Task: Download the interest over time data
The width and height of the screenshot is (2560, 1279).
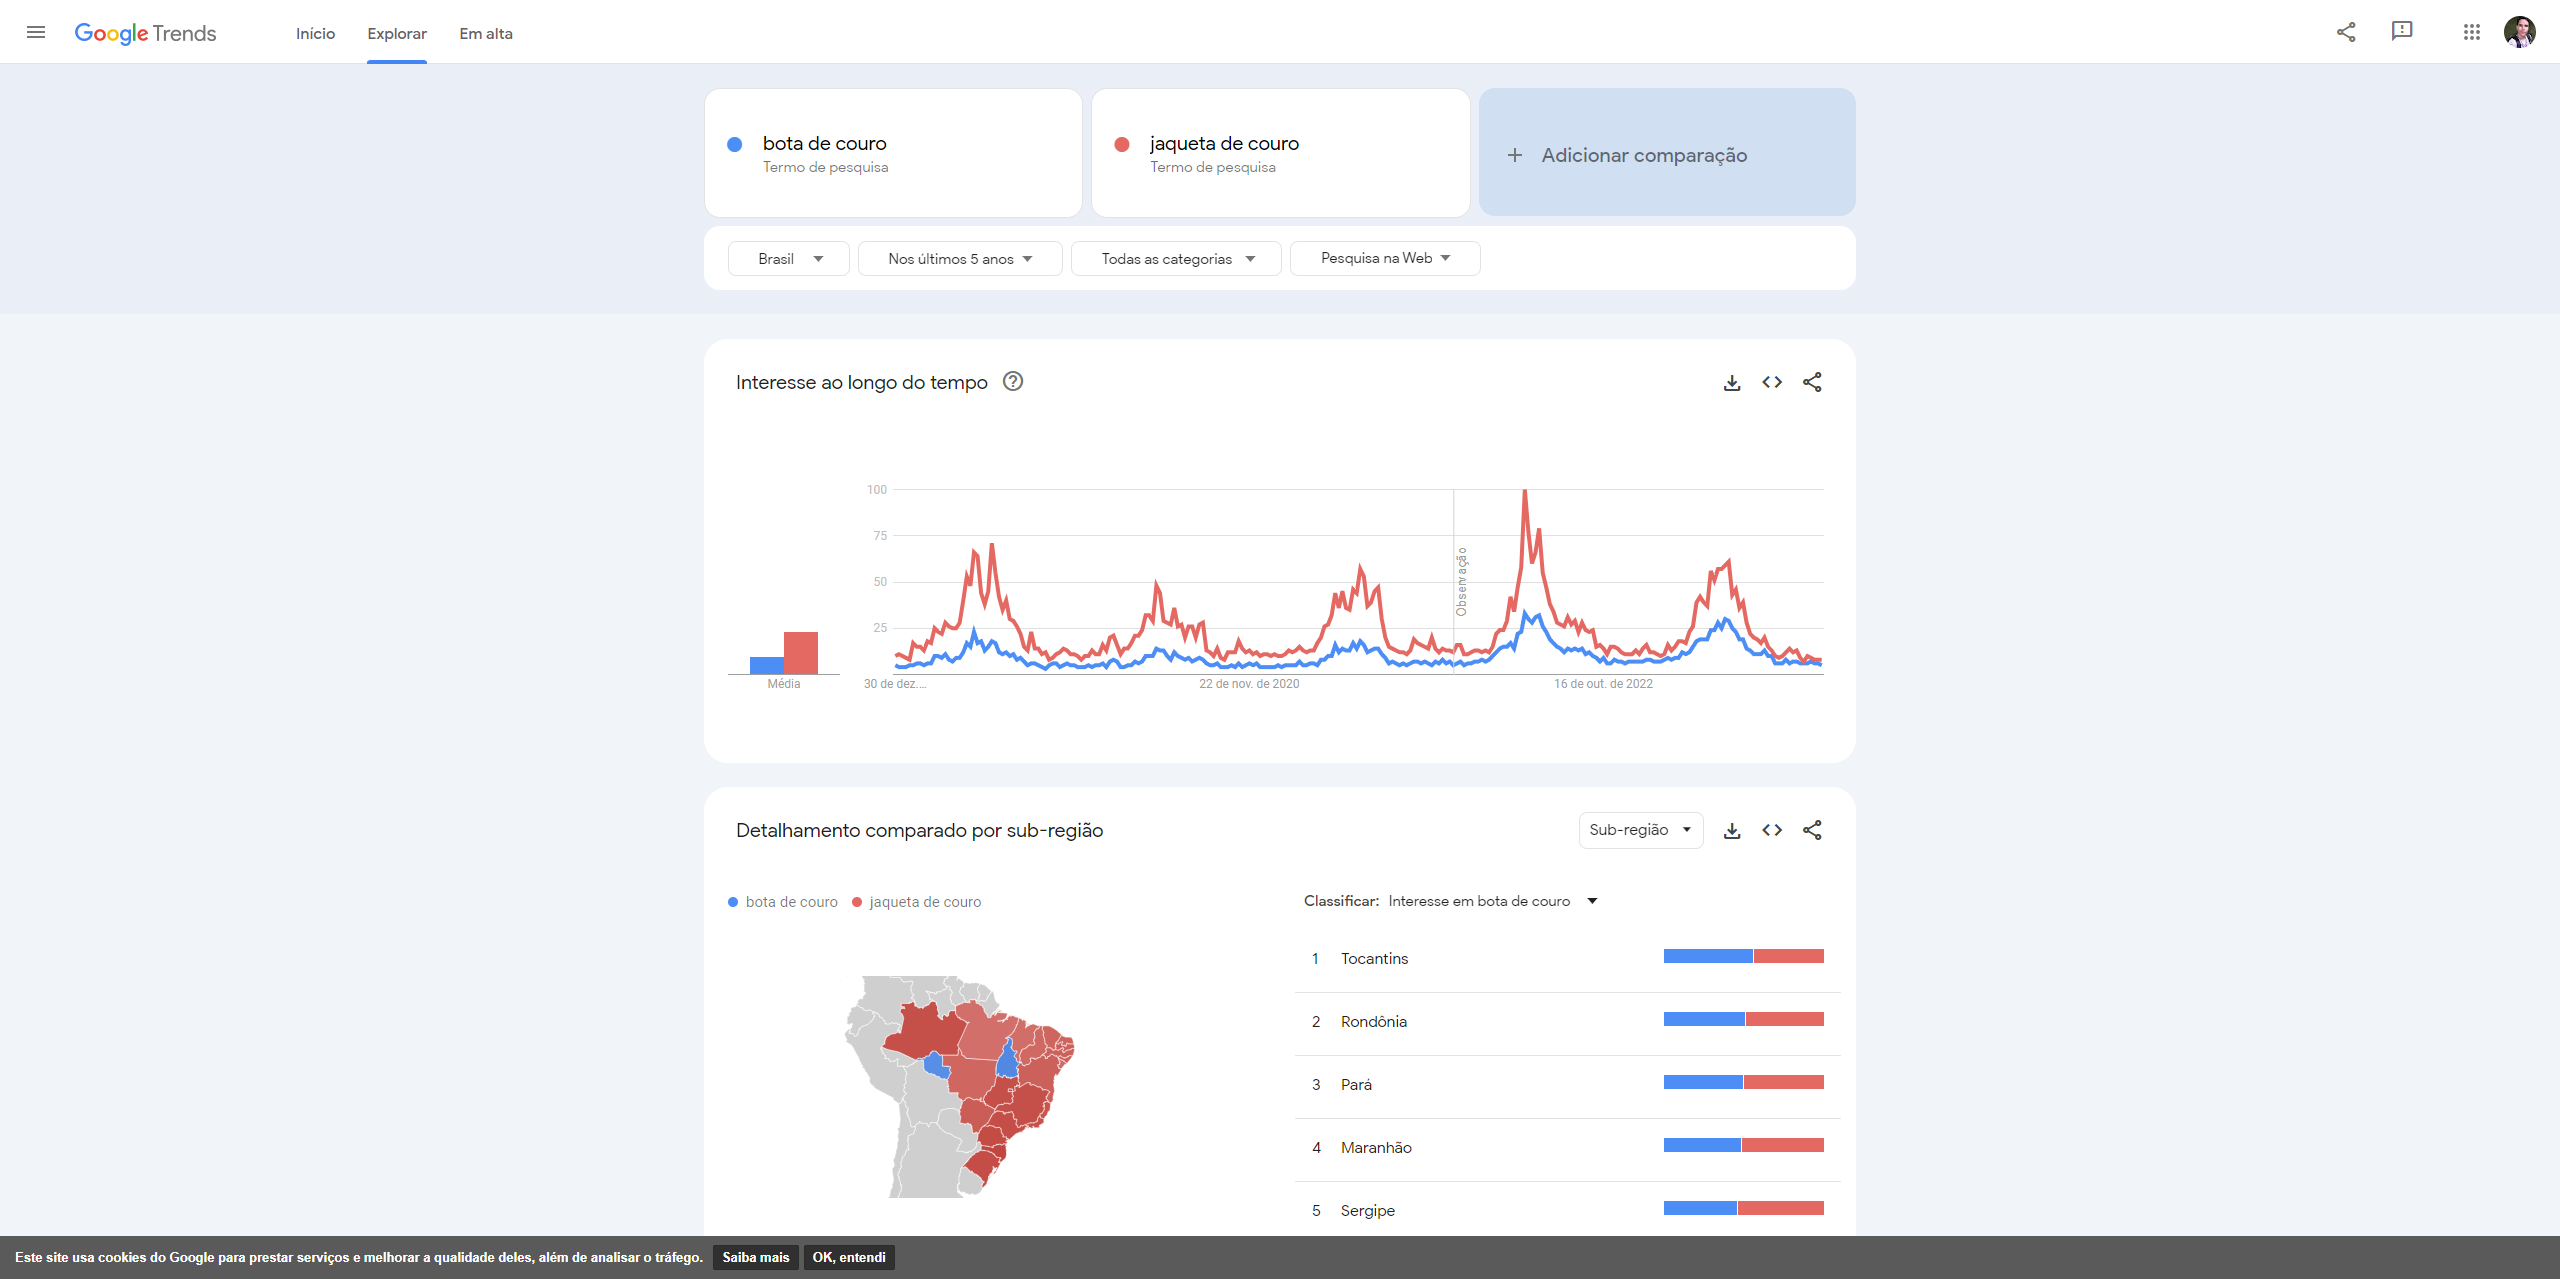Action: click(1732, 382)
